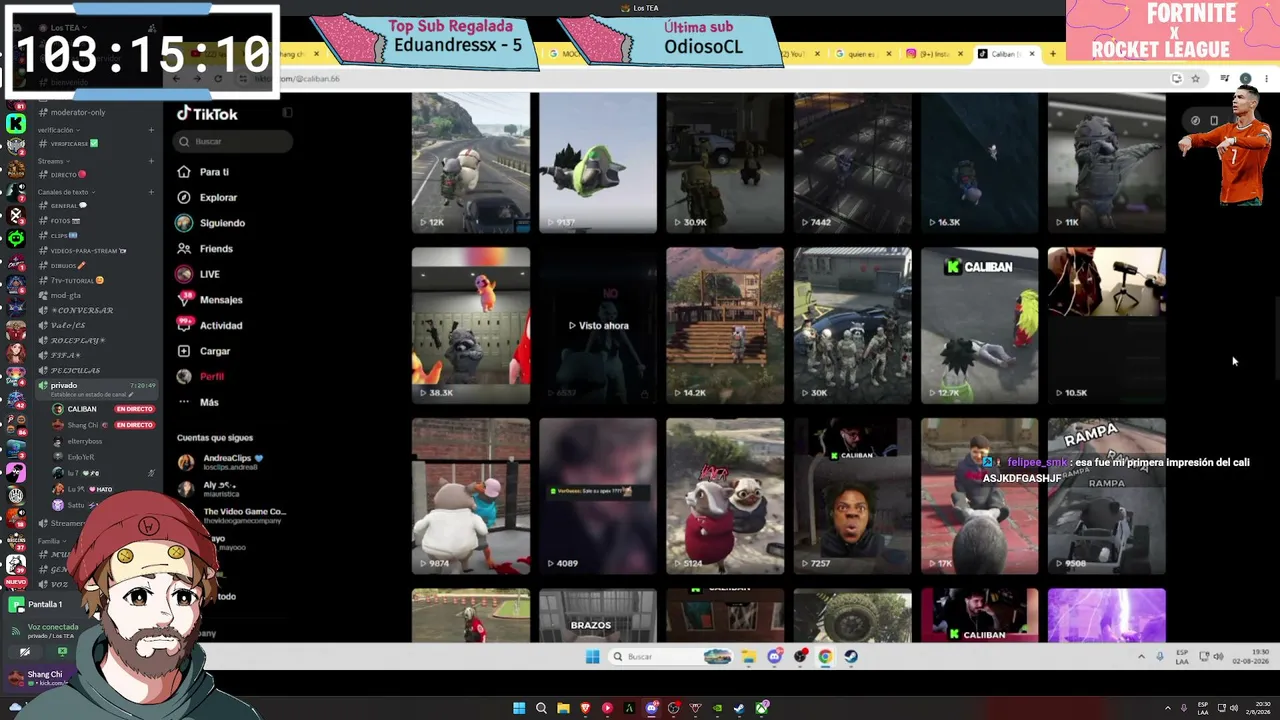
Task: Click the inner Windows Start button
Action: tap(592, 657)
